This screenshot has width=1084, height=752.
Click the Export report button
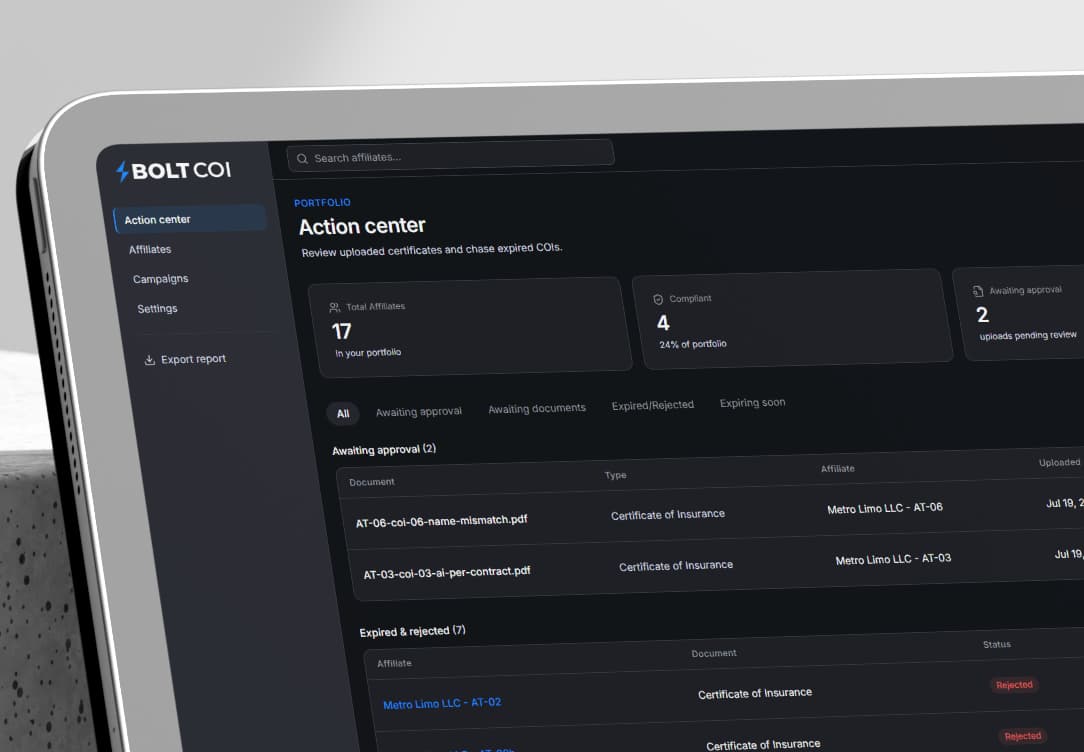point(185,359)
